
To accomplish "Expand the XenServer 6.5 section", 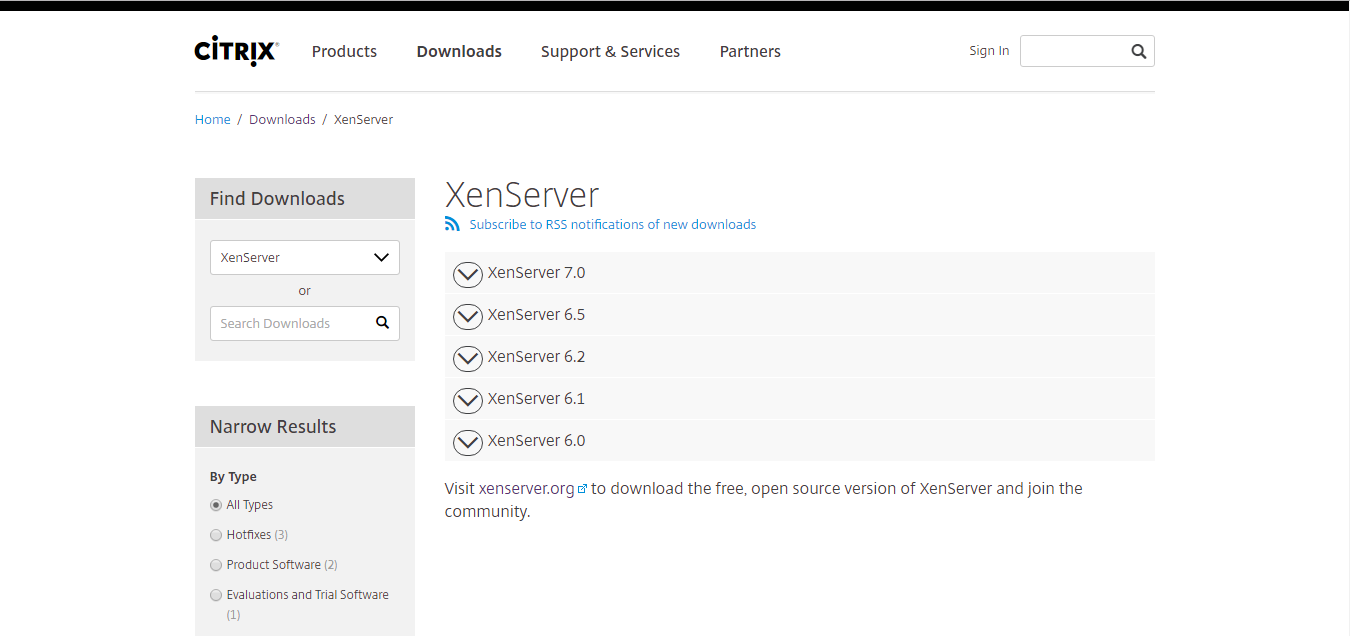I will point(800,315).
